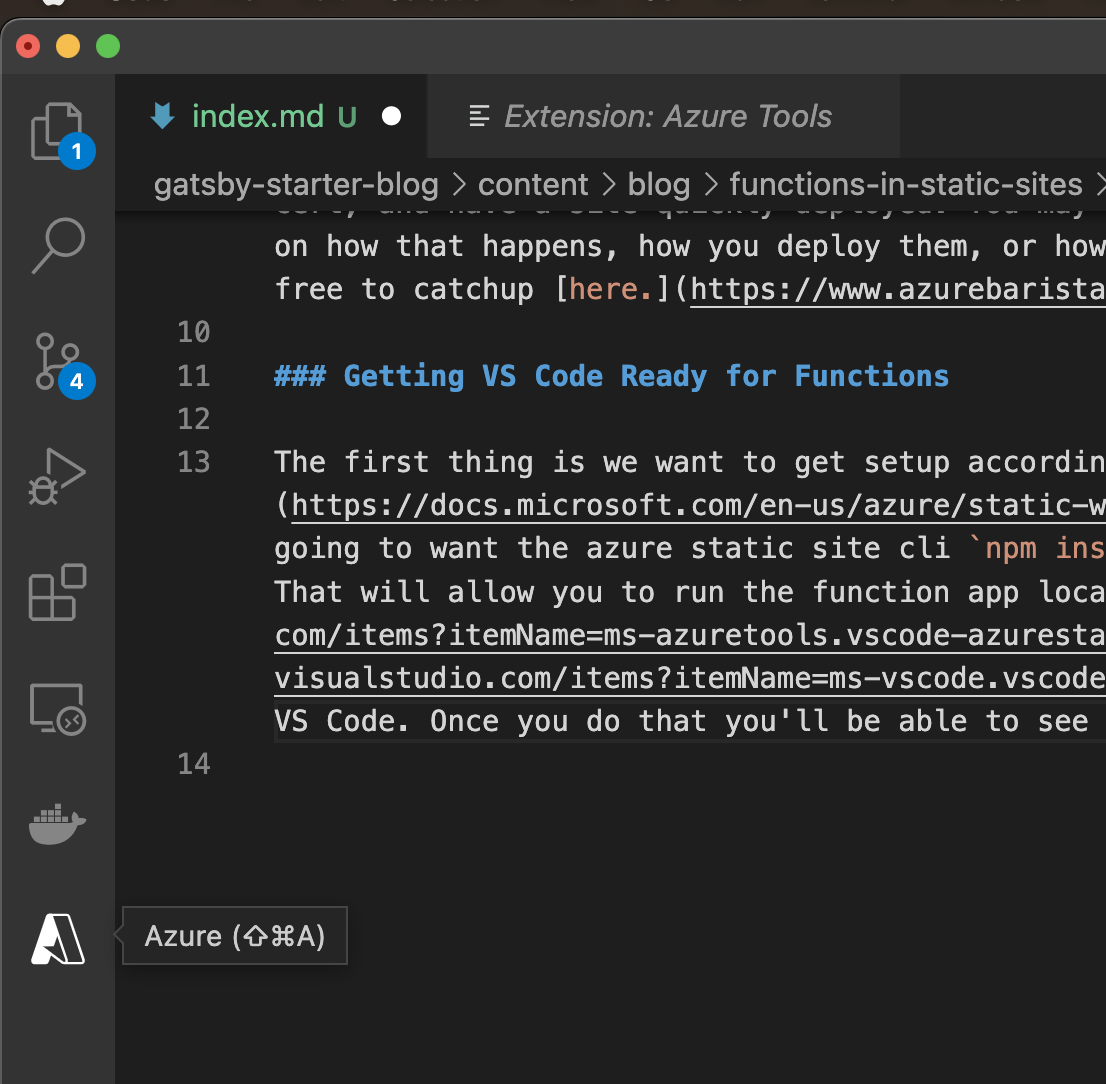The image size is (1106, 1084).
Task: Click line number 13 in gutter
Action: (x=194, y=462)
